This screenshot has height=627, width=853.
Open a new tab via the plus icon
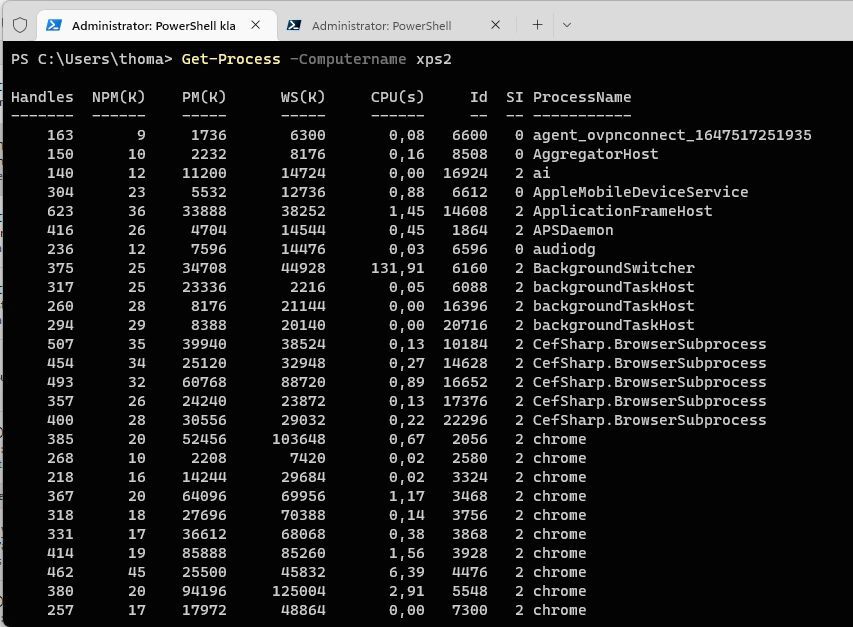538,24
